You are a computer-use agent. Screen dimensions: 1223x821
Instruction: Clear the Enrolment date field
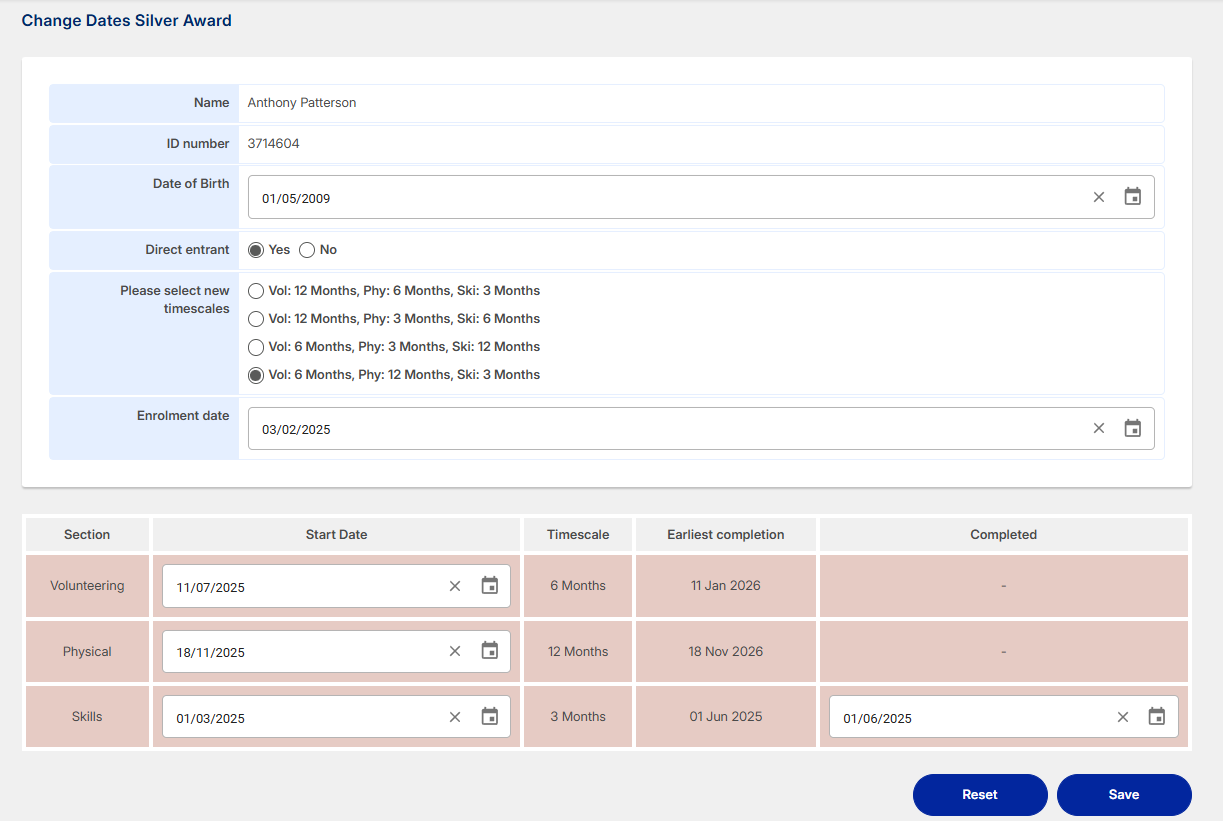[x=1099, y=428]
